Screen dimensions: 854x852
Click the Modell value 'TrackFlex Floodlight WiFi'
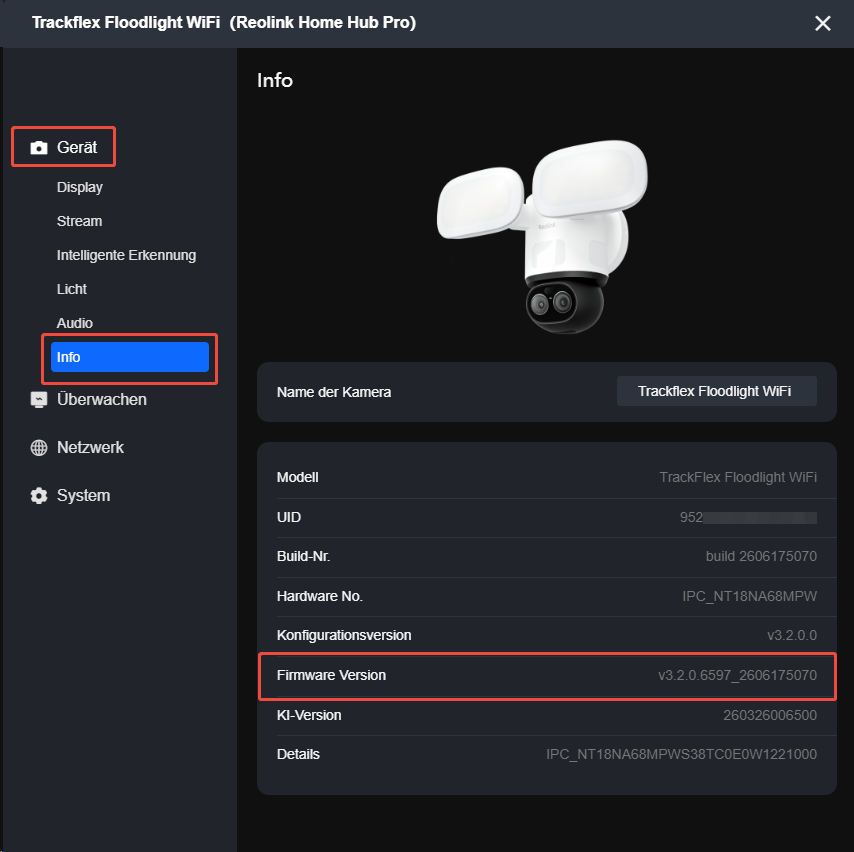point(737,477)
